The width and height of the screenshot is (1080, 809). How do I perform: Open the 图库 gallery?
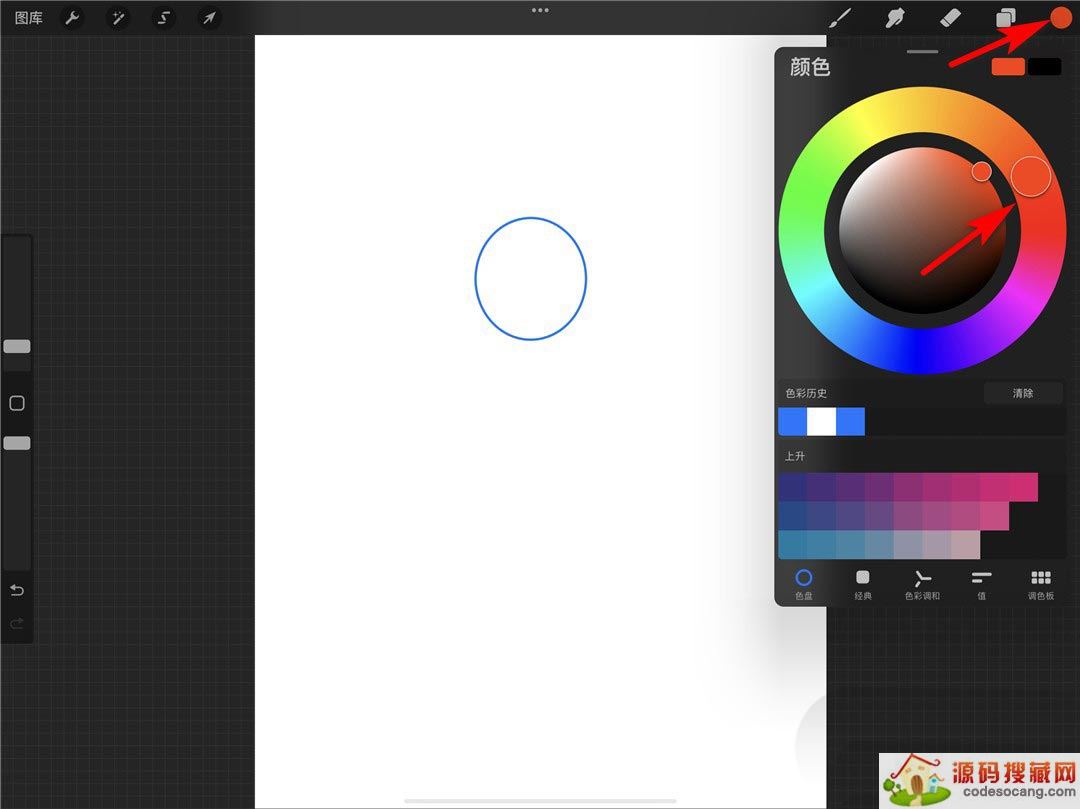click(x=29, y=18)
